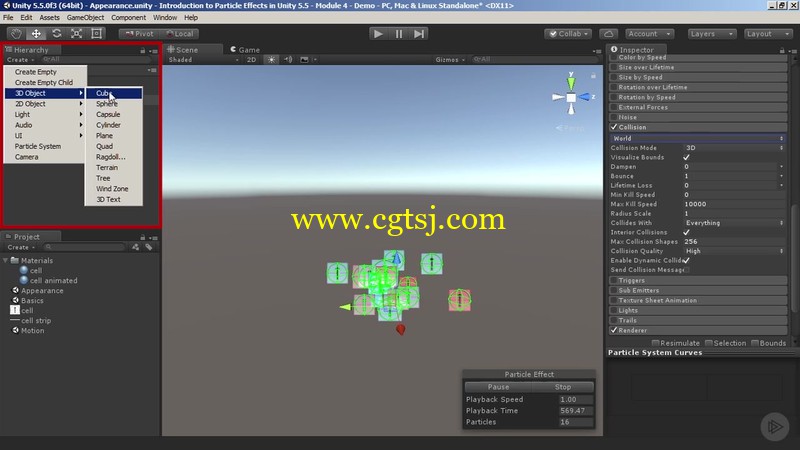
Task: Uncheck Interior Collisions
Action: pyautogui.click(x=687, y=232)
